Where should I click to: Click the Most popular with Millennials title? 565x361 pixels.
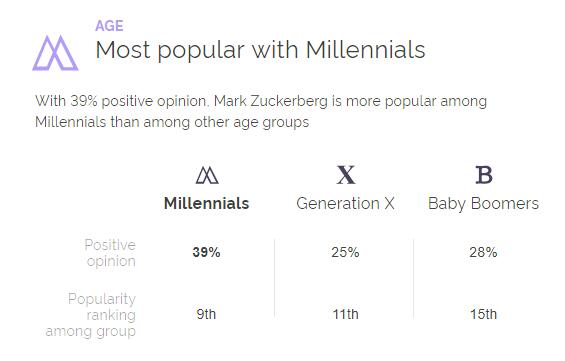[260, 50]
